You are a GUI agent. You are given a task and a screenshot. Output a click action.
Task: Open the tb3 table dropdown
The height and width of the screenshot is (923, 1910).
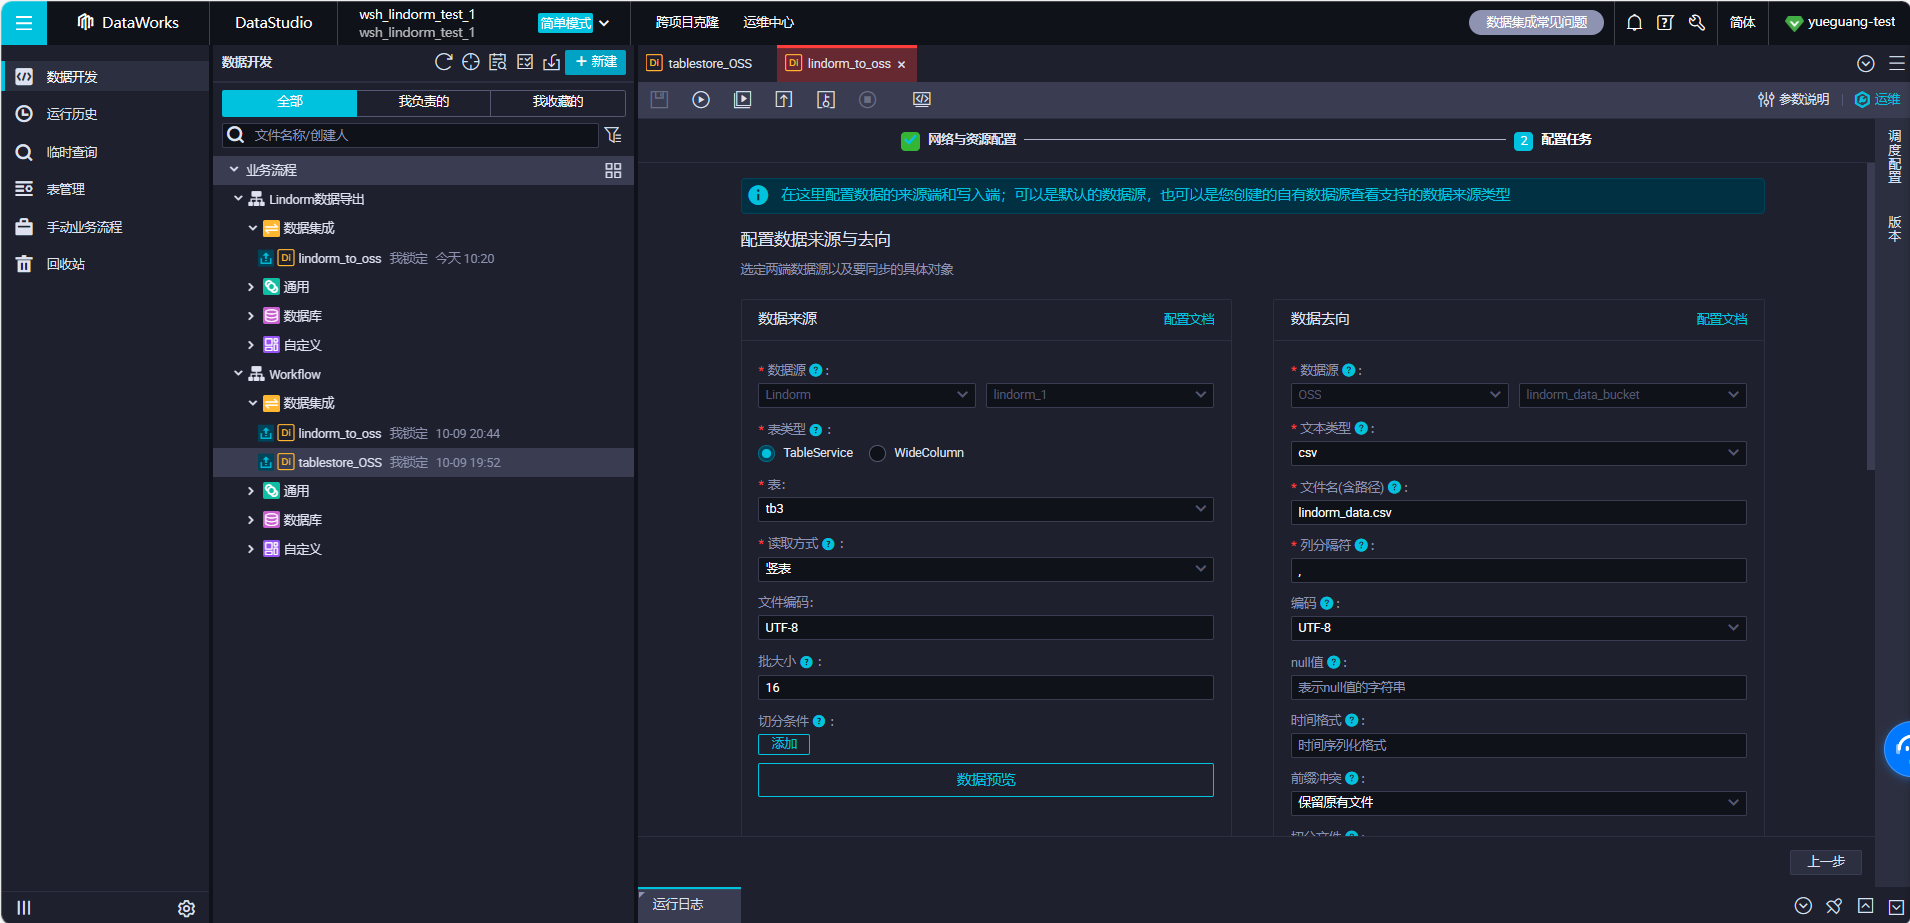click(986, 509)
